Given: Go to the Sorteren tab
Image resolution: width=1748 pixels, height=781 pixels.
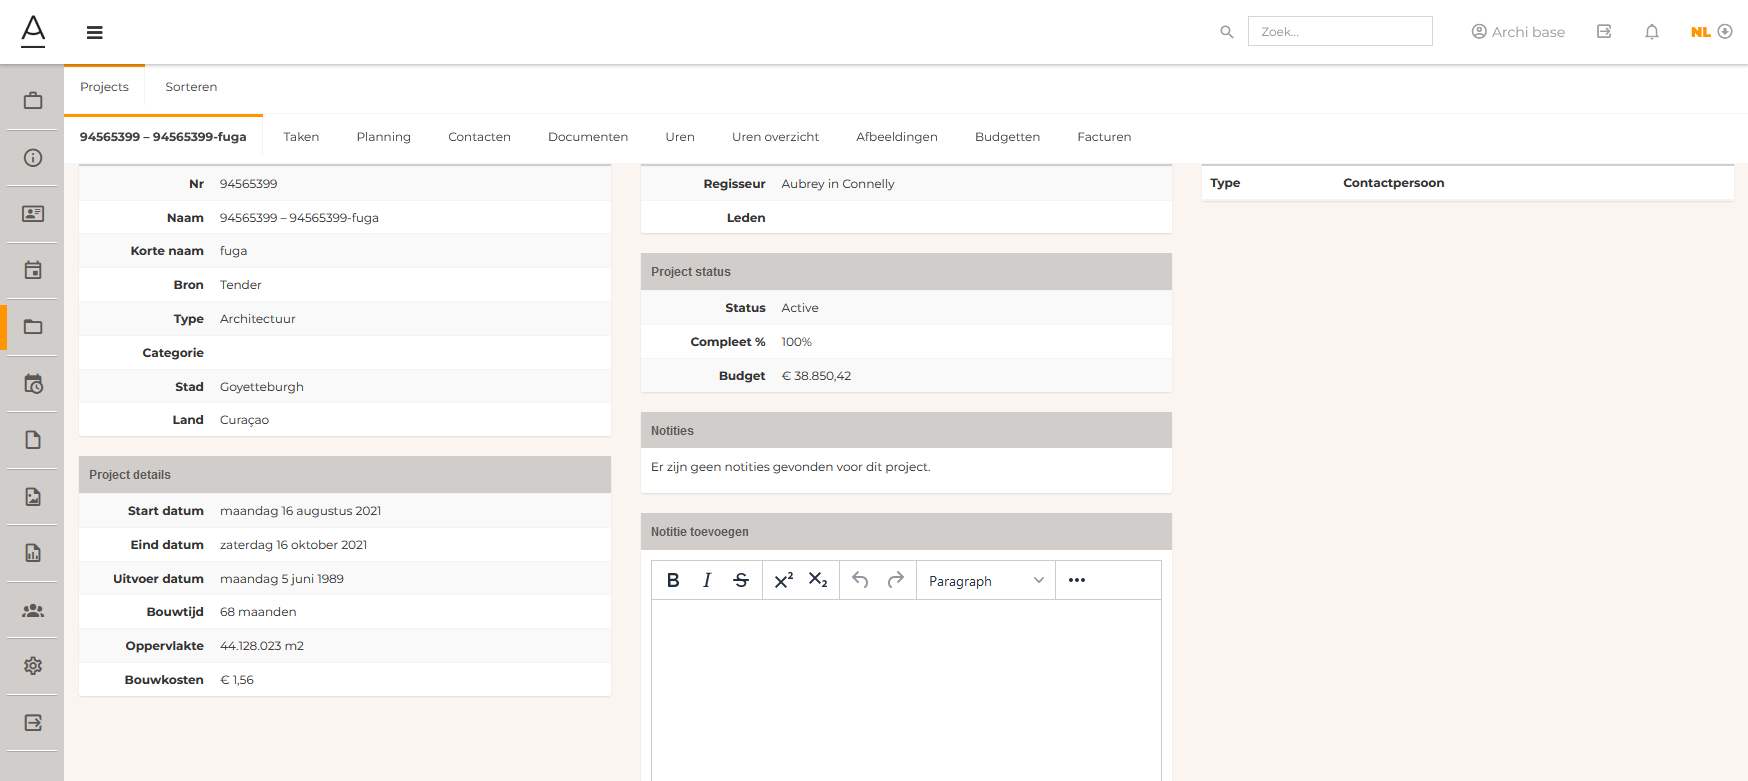Looking at the screenshot, I should pos(191,87).
